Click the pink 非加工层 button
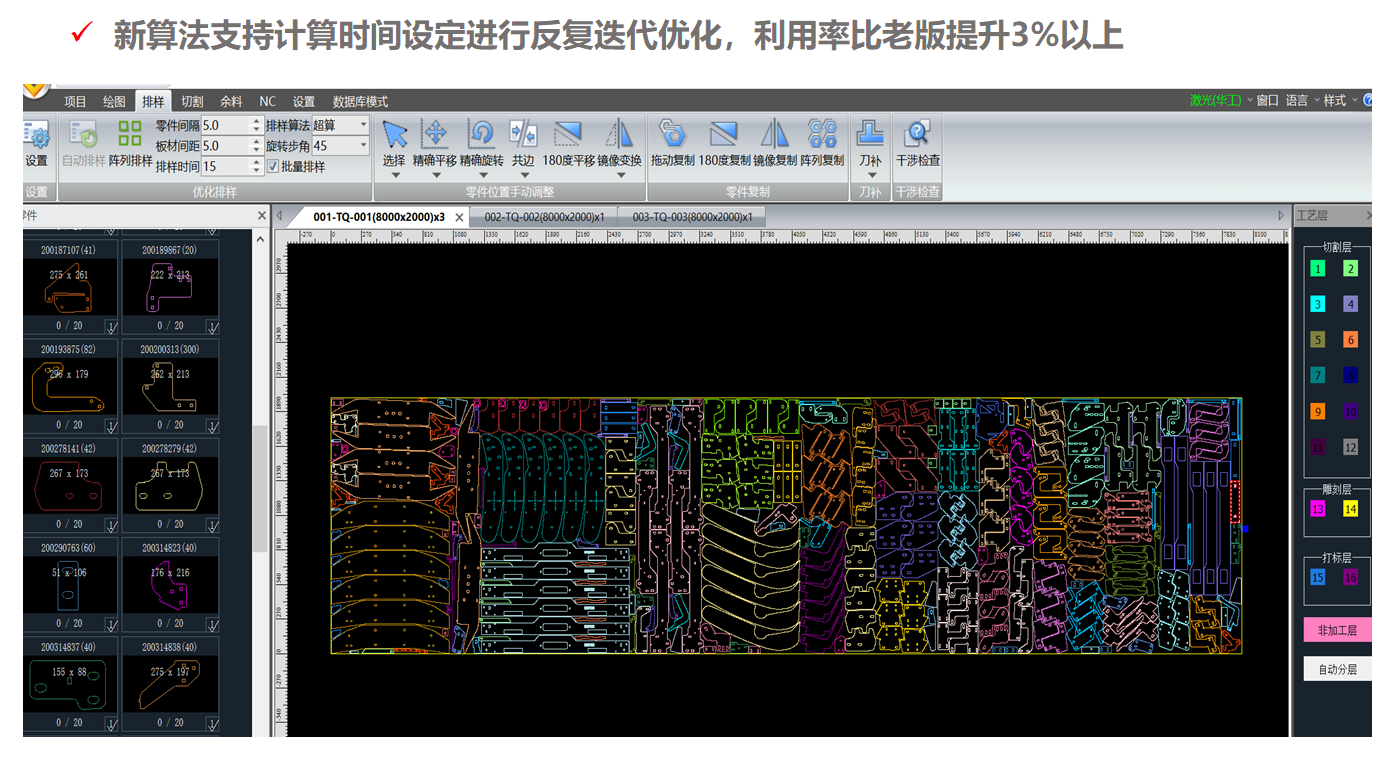 1337,630
